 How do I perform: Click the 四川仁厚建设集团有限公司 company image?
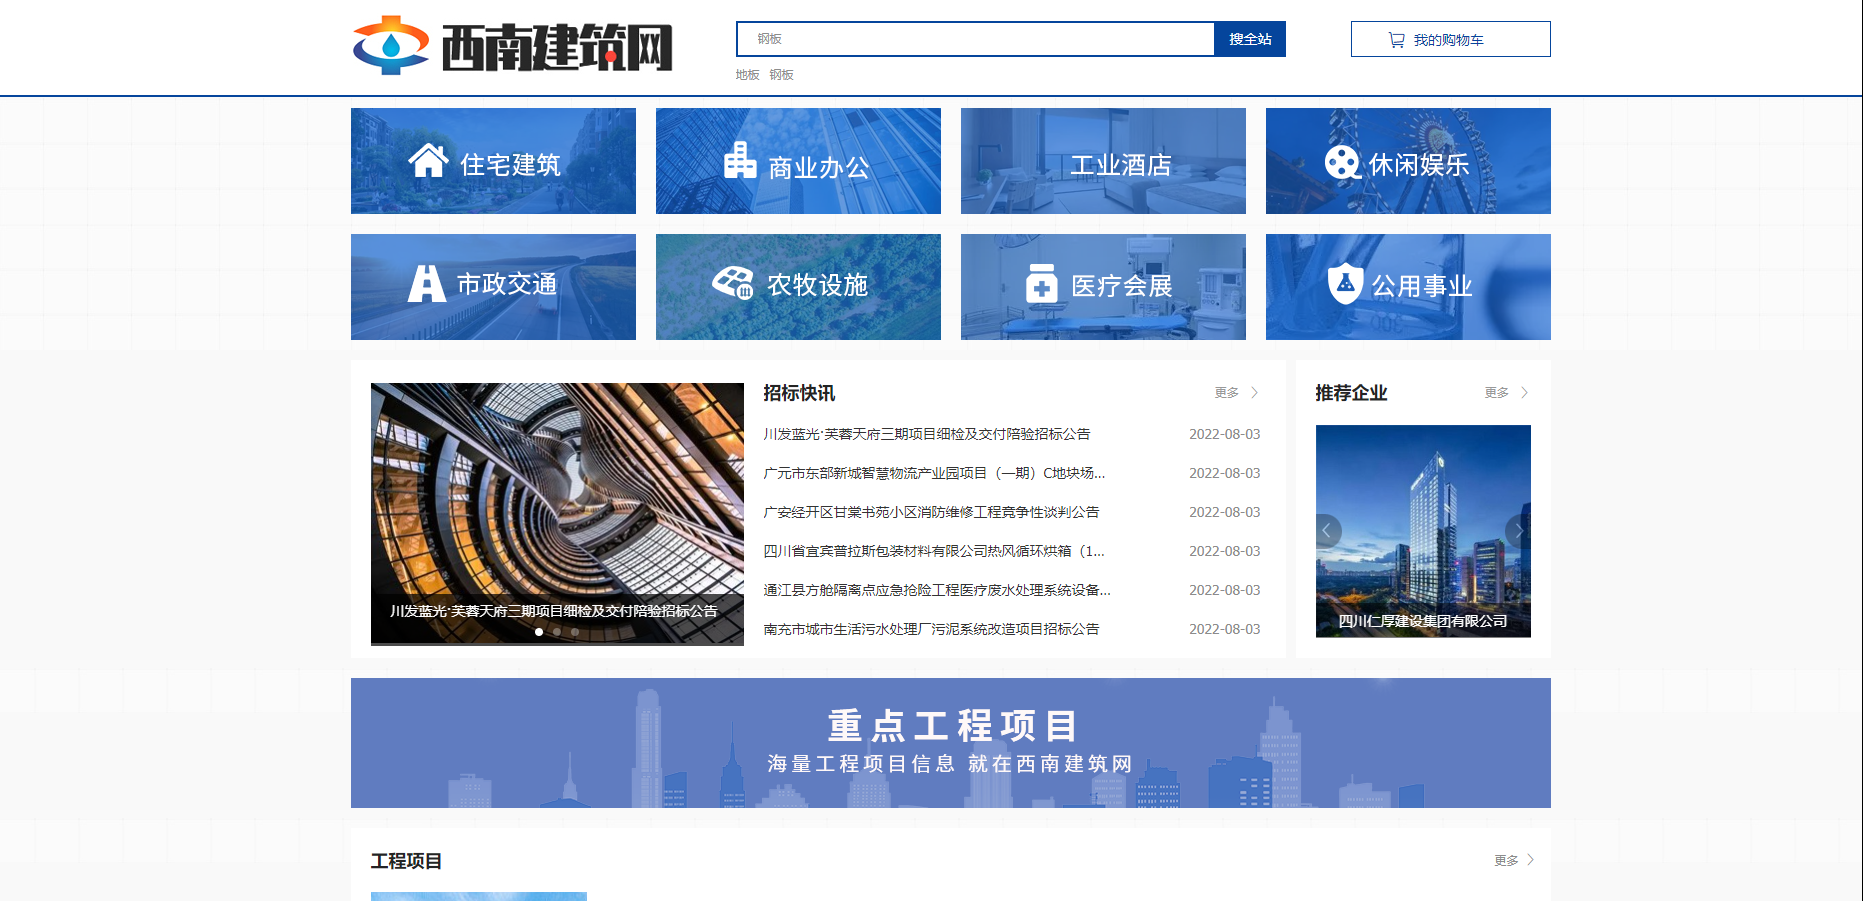pos(1423,531)
